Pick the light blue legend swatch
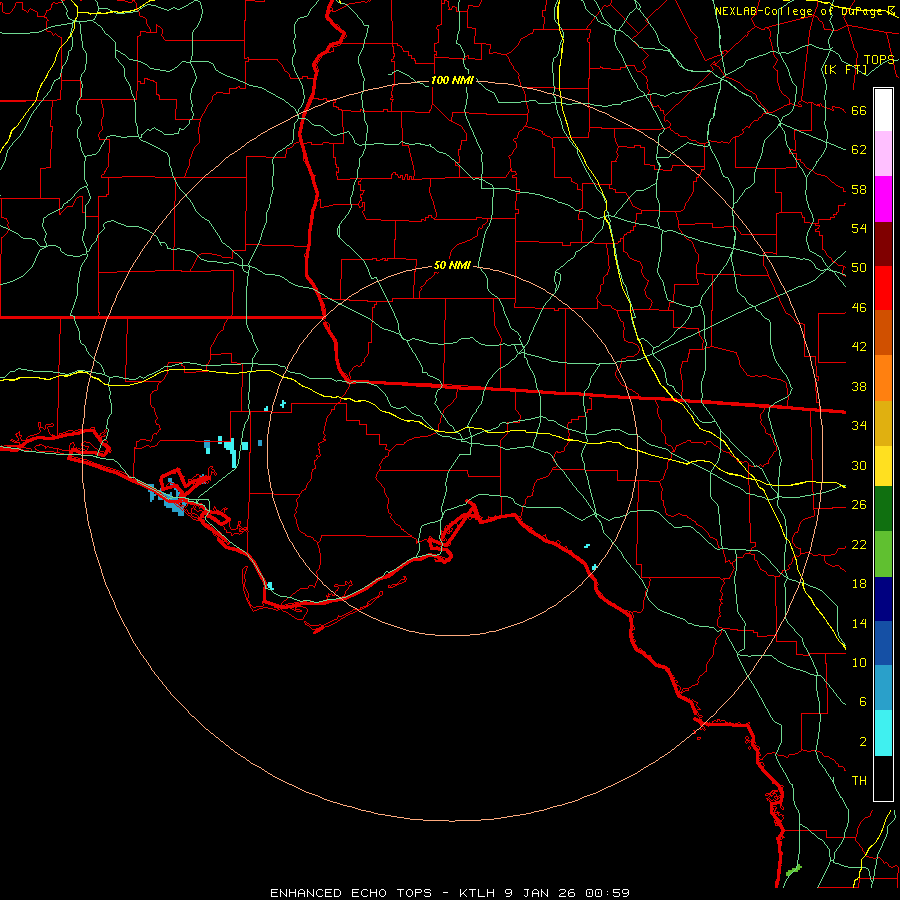900x900 pixels. pos(883,687)
